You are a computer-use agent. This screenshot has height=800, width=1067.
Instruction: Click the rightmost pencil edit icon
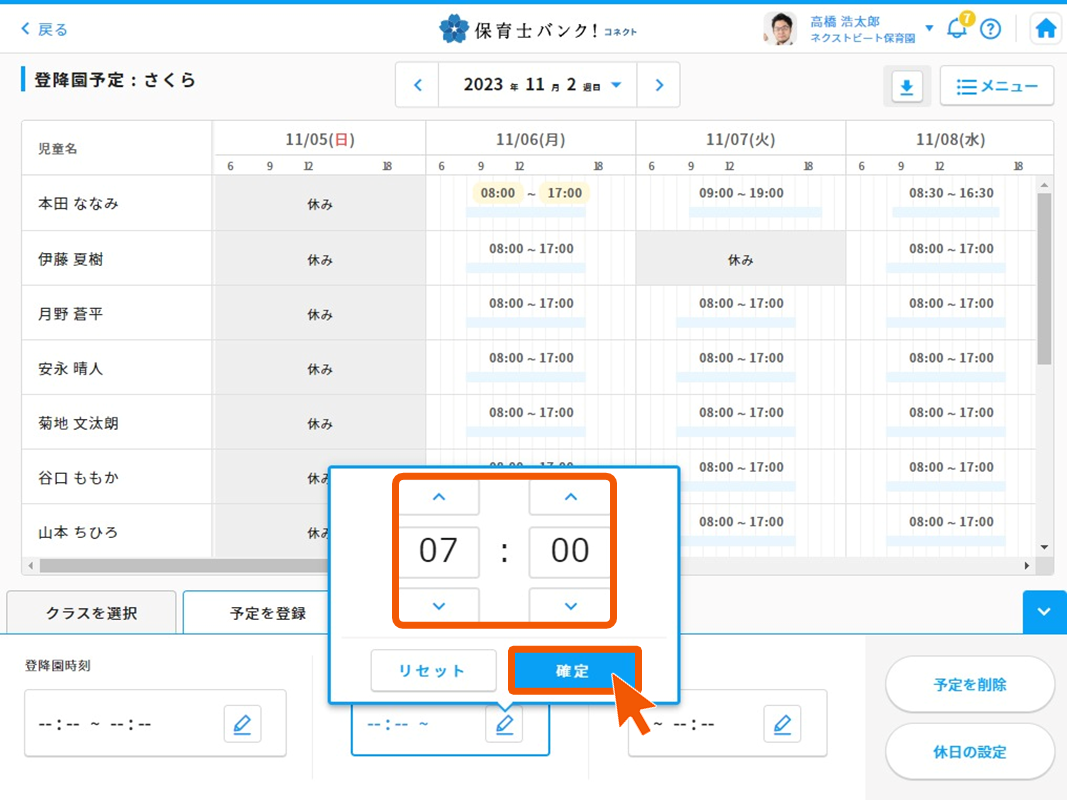click(x=782, y=724)
